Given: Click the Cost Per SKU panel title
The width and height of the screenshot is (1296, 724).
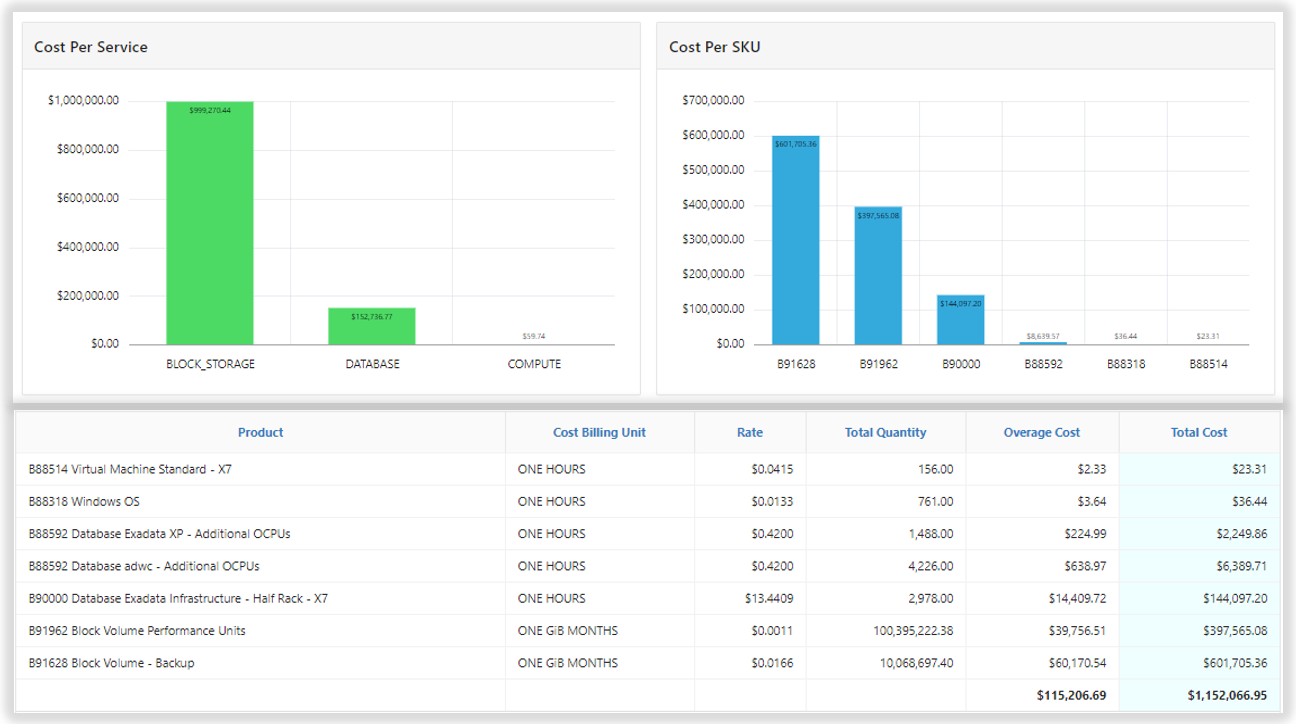Looking at the screenshot, I should point(715,47).
